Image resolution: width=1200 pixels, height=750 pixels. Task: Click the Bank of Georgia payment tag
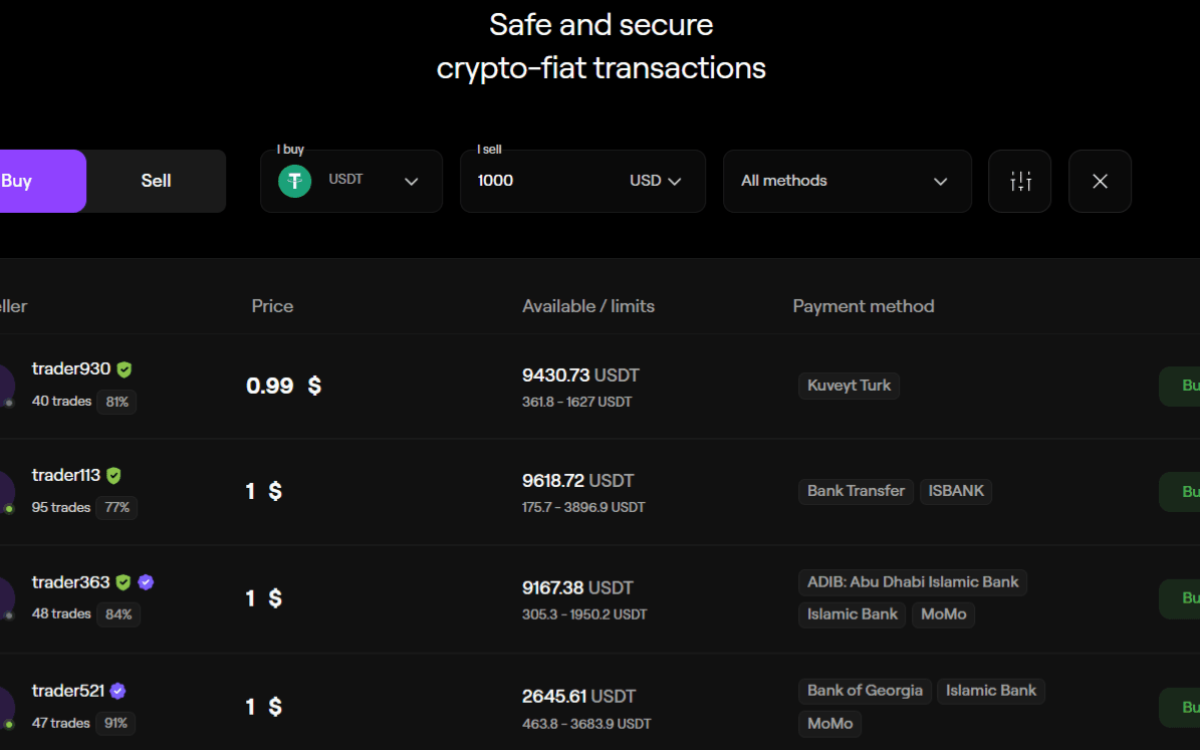tap(865, 690)
